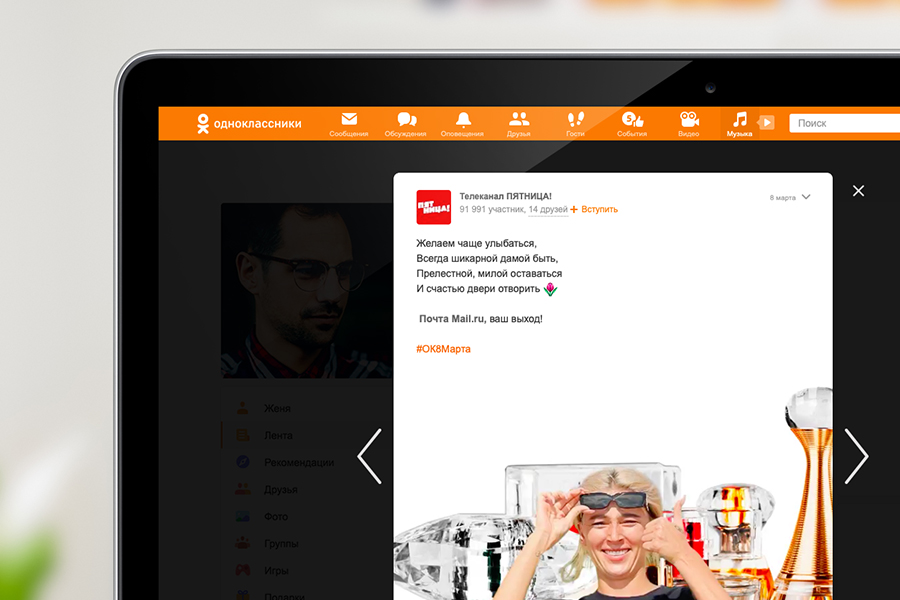Screen dimensions: 900x600
Task: Click the text Почта Mail.ru, ваш выход!
Action: click(480, 319)
